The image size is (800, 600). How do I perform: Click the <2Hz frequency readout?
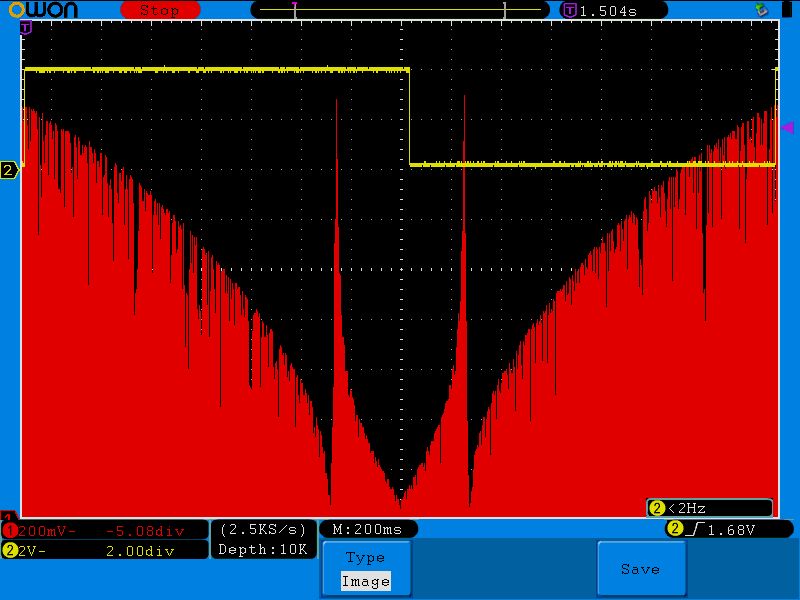tap(687, 508)
